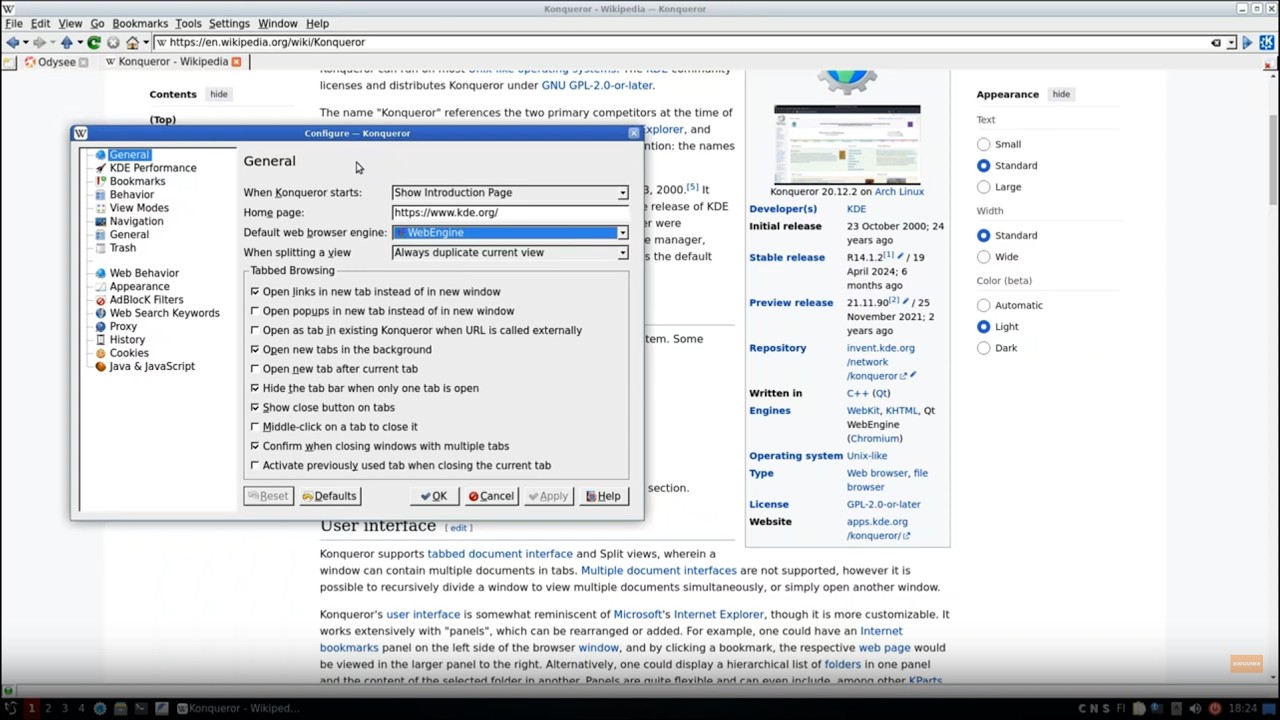The height and width of the screenshot is (720, 1280).
Task: Select Bookmarks in config list
Action: point(137,181)
